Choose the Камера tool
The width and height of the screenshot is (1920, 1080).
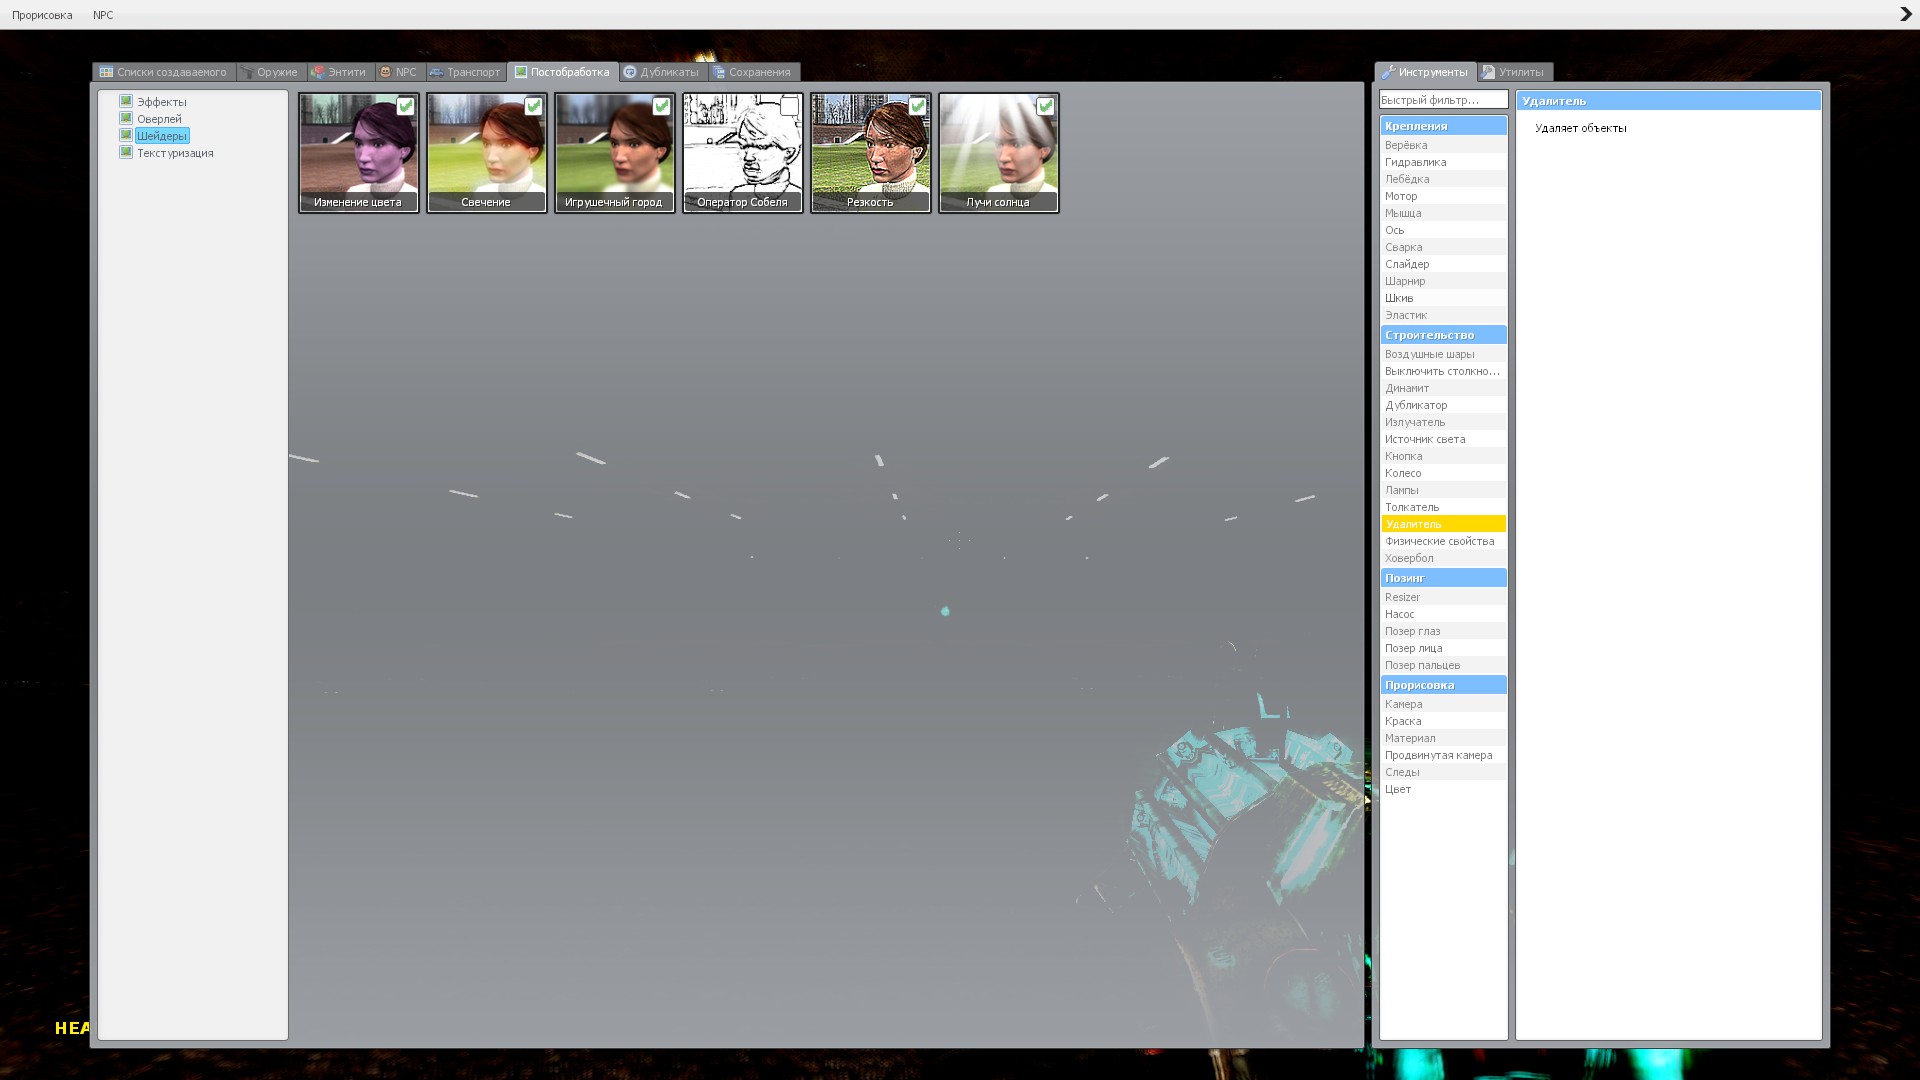1403,704
